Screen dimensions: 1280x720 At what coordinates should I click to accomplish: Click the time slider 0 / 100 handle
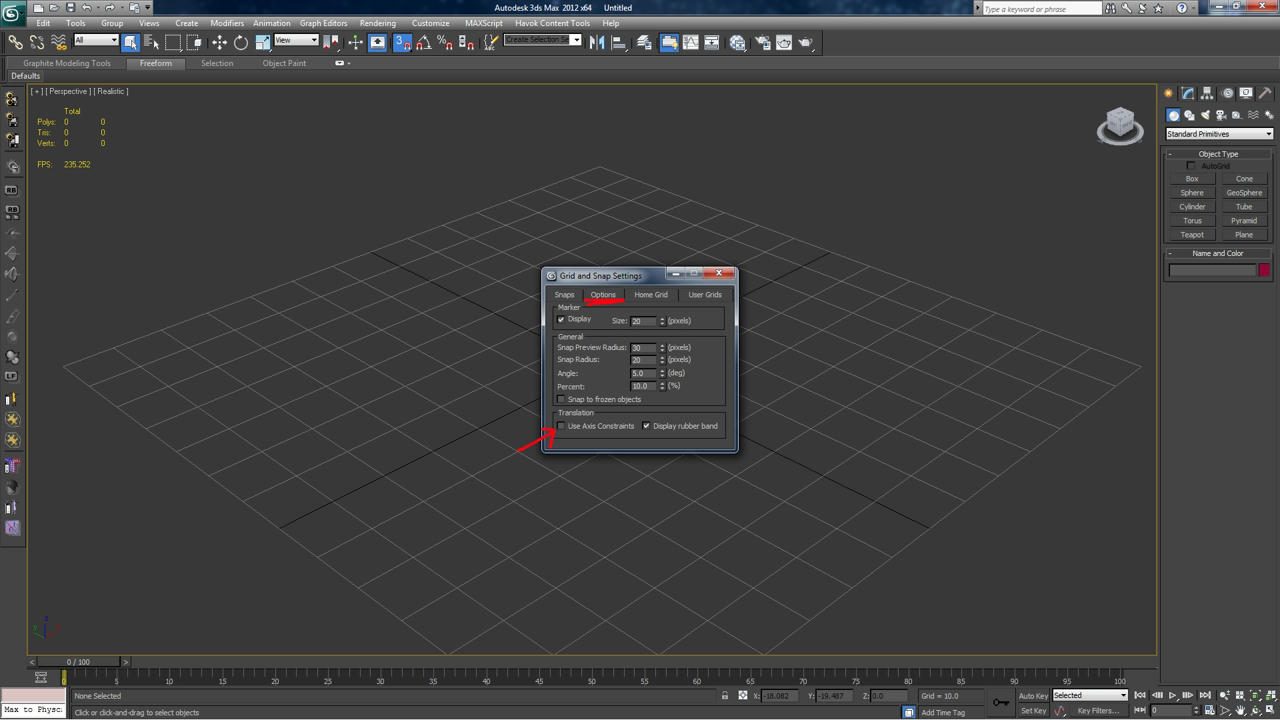[78, 662]
